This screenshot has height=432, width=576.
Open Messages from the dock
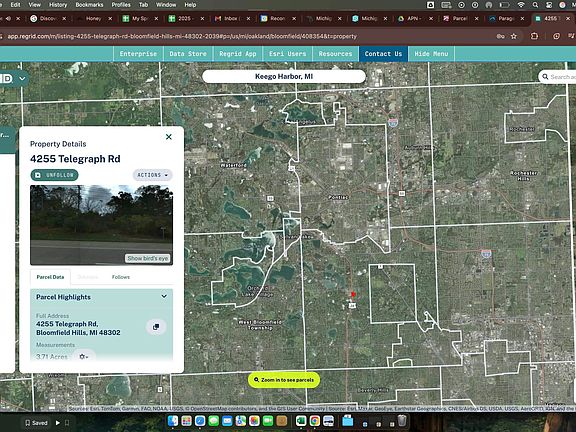coord(213,421)
